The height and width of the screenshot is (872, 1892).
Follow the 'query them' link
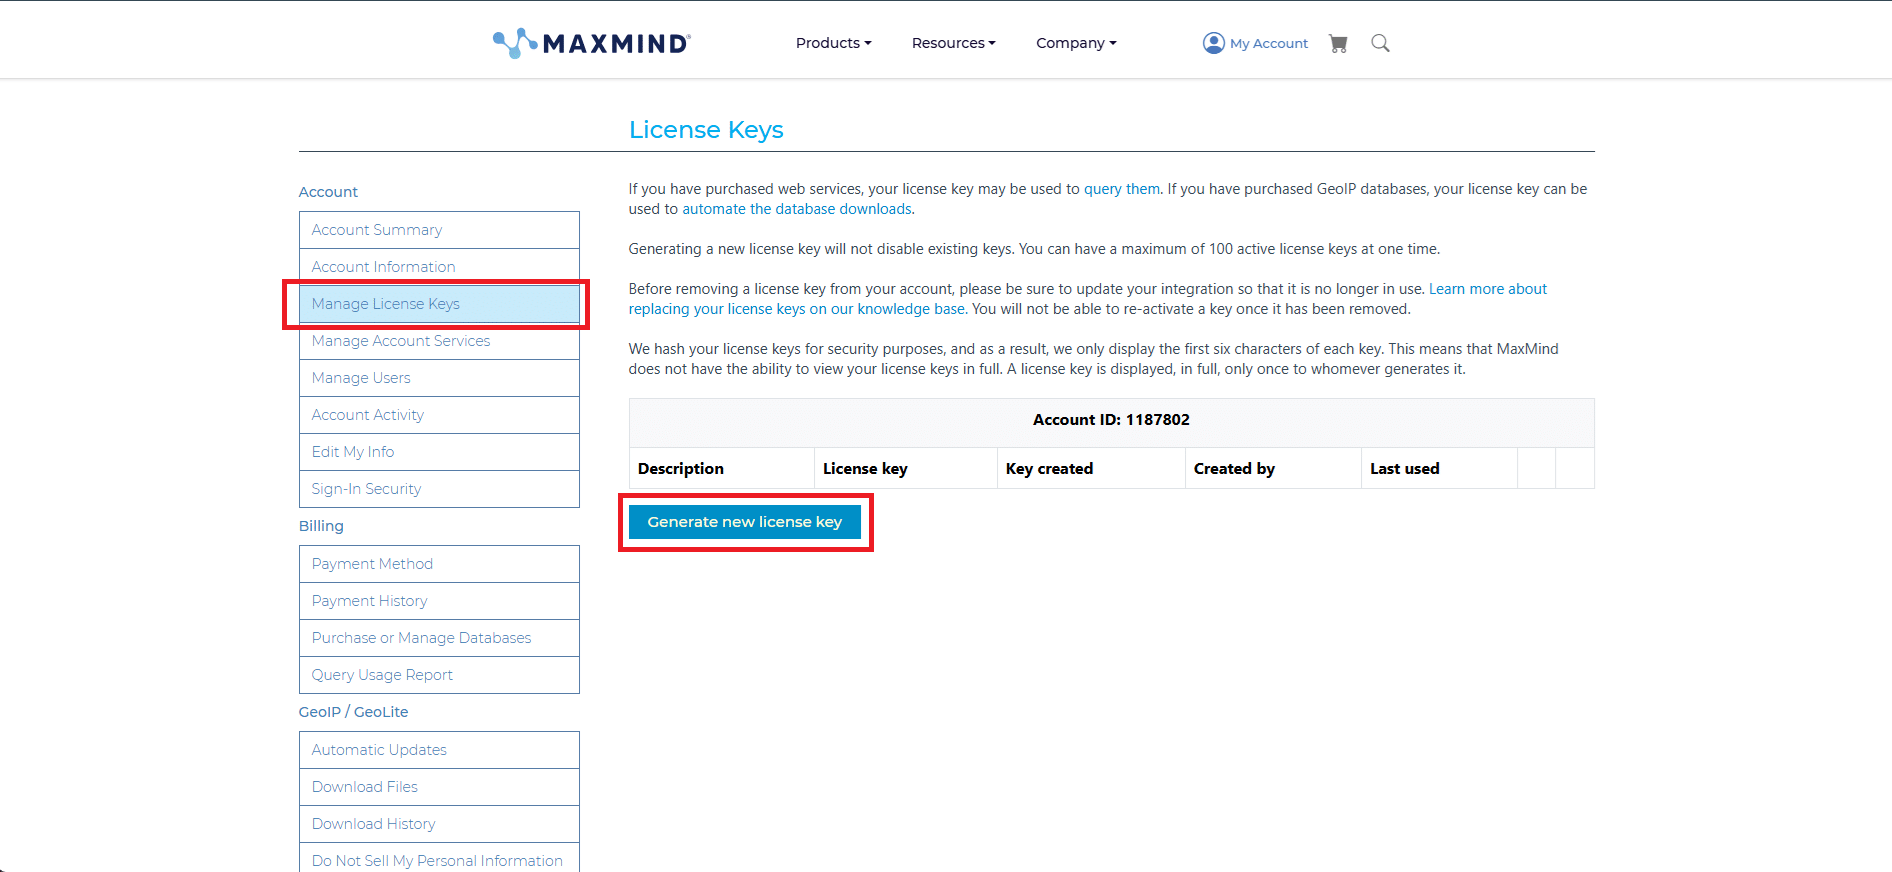tap(1122, 189)
